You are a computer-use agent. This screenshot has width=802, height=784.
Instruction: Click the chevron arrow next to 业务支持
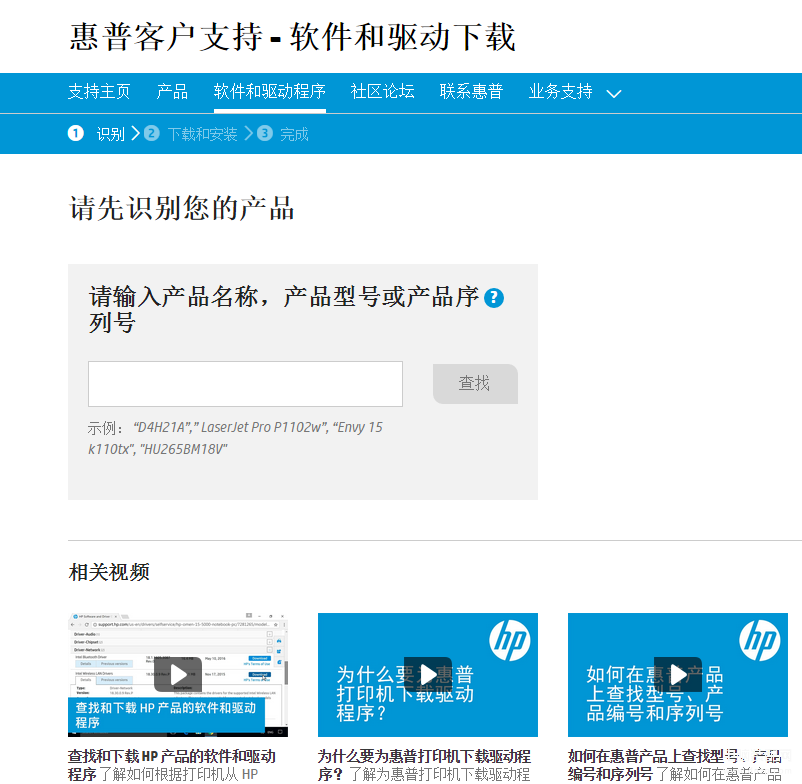pos(614,94)
